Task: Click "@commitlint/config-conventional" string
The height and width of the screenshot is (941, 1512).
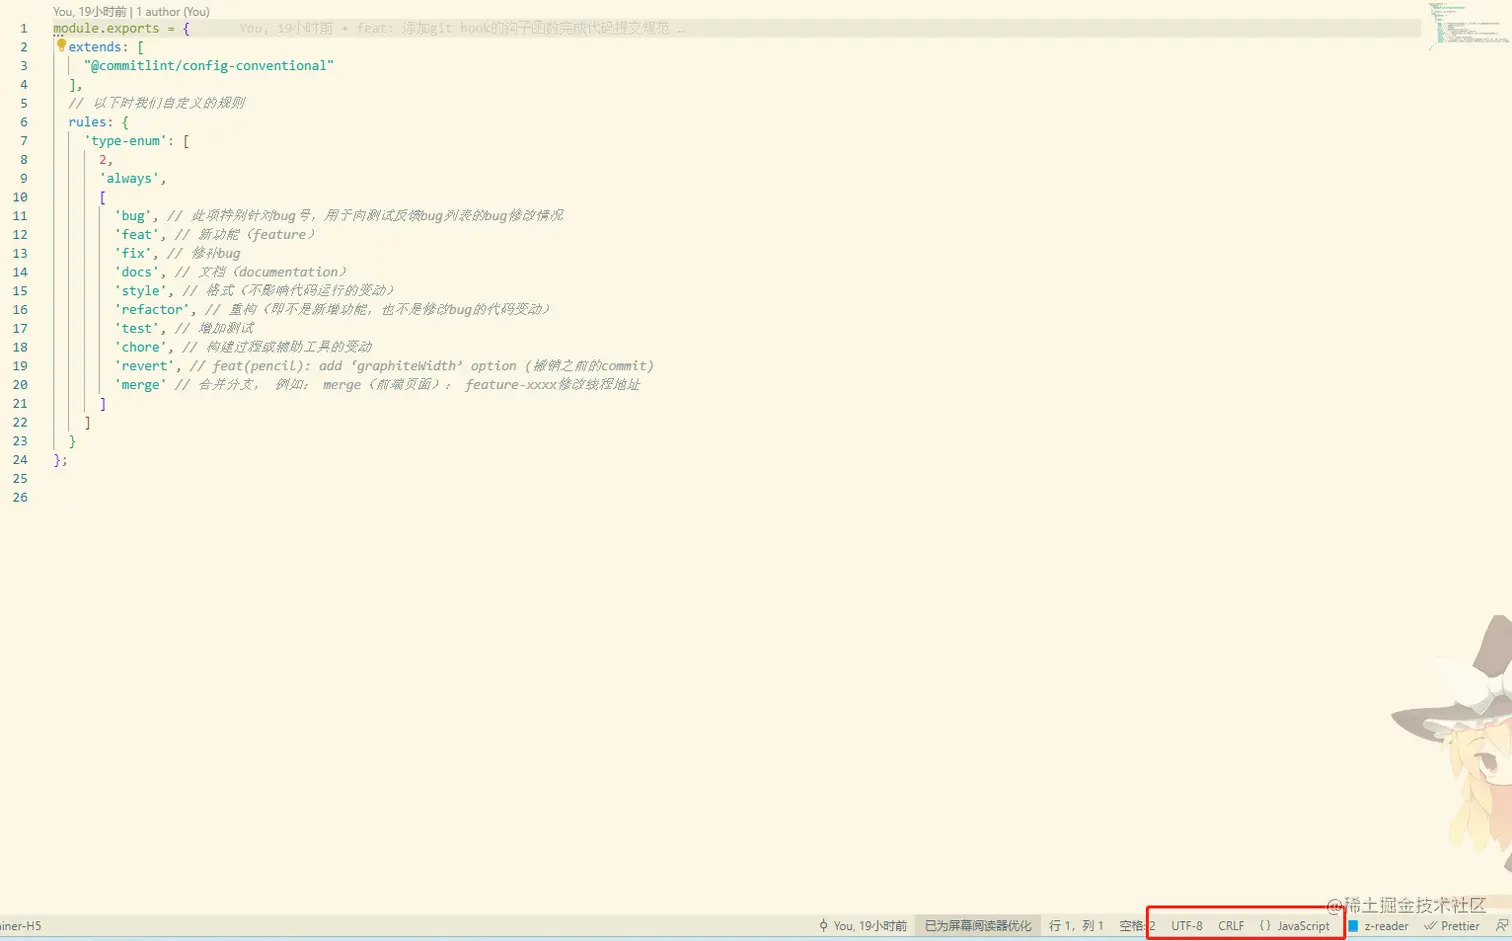Action: pos(209,66)
